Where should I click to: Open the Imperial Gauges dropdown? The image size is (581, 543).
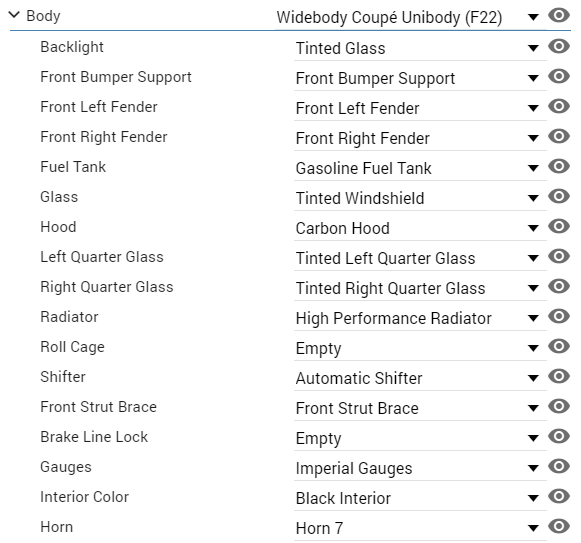pyautogui.click(x=420, y=468)
